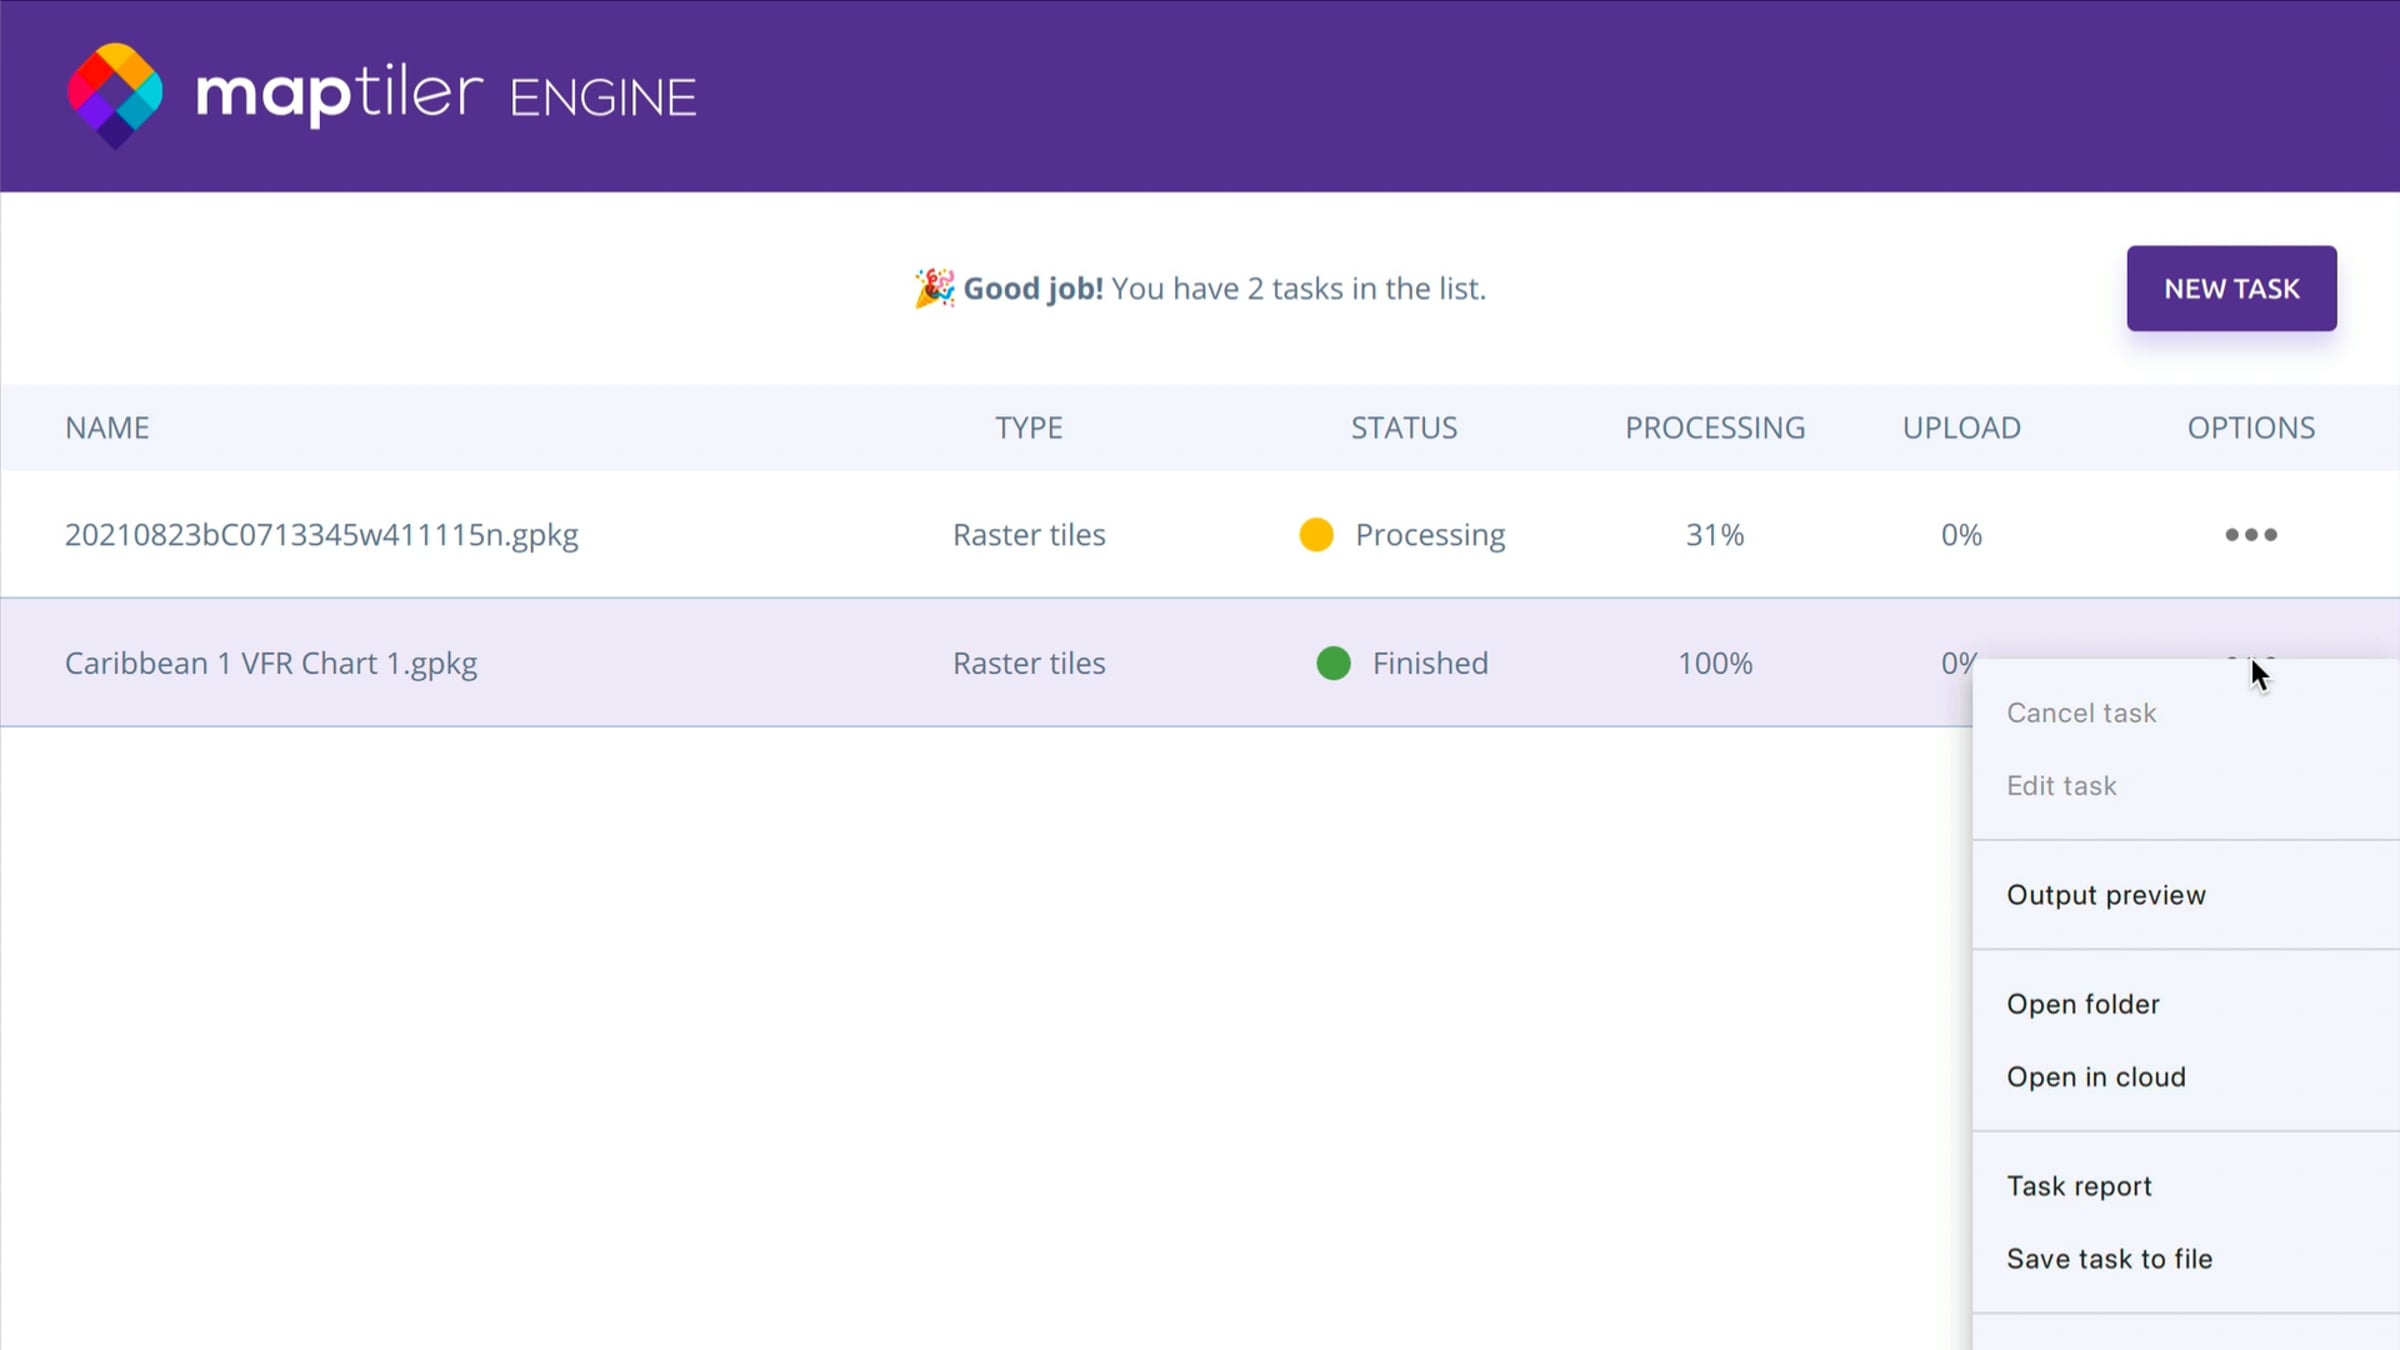Click the PROCESSING column header
This screenshot has width=2400, height=1350.
1715,428
